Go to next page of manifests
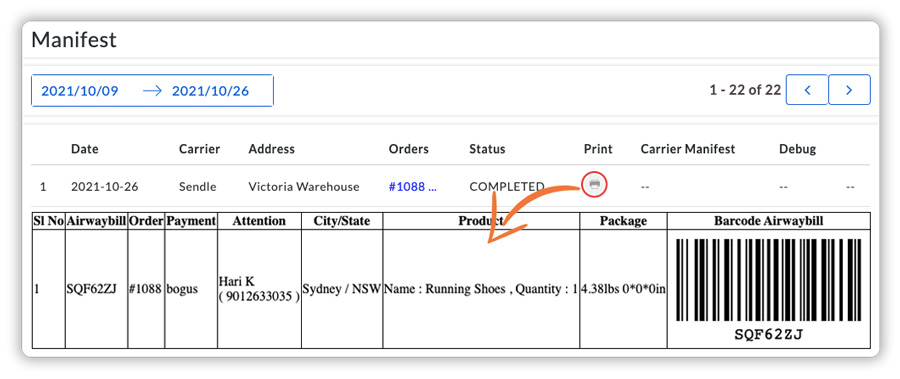Viewport: 900px width, 379px height. coord(849,90)
